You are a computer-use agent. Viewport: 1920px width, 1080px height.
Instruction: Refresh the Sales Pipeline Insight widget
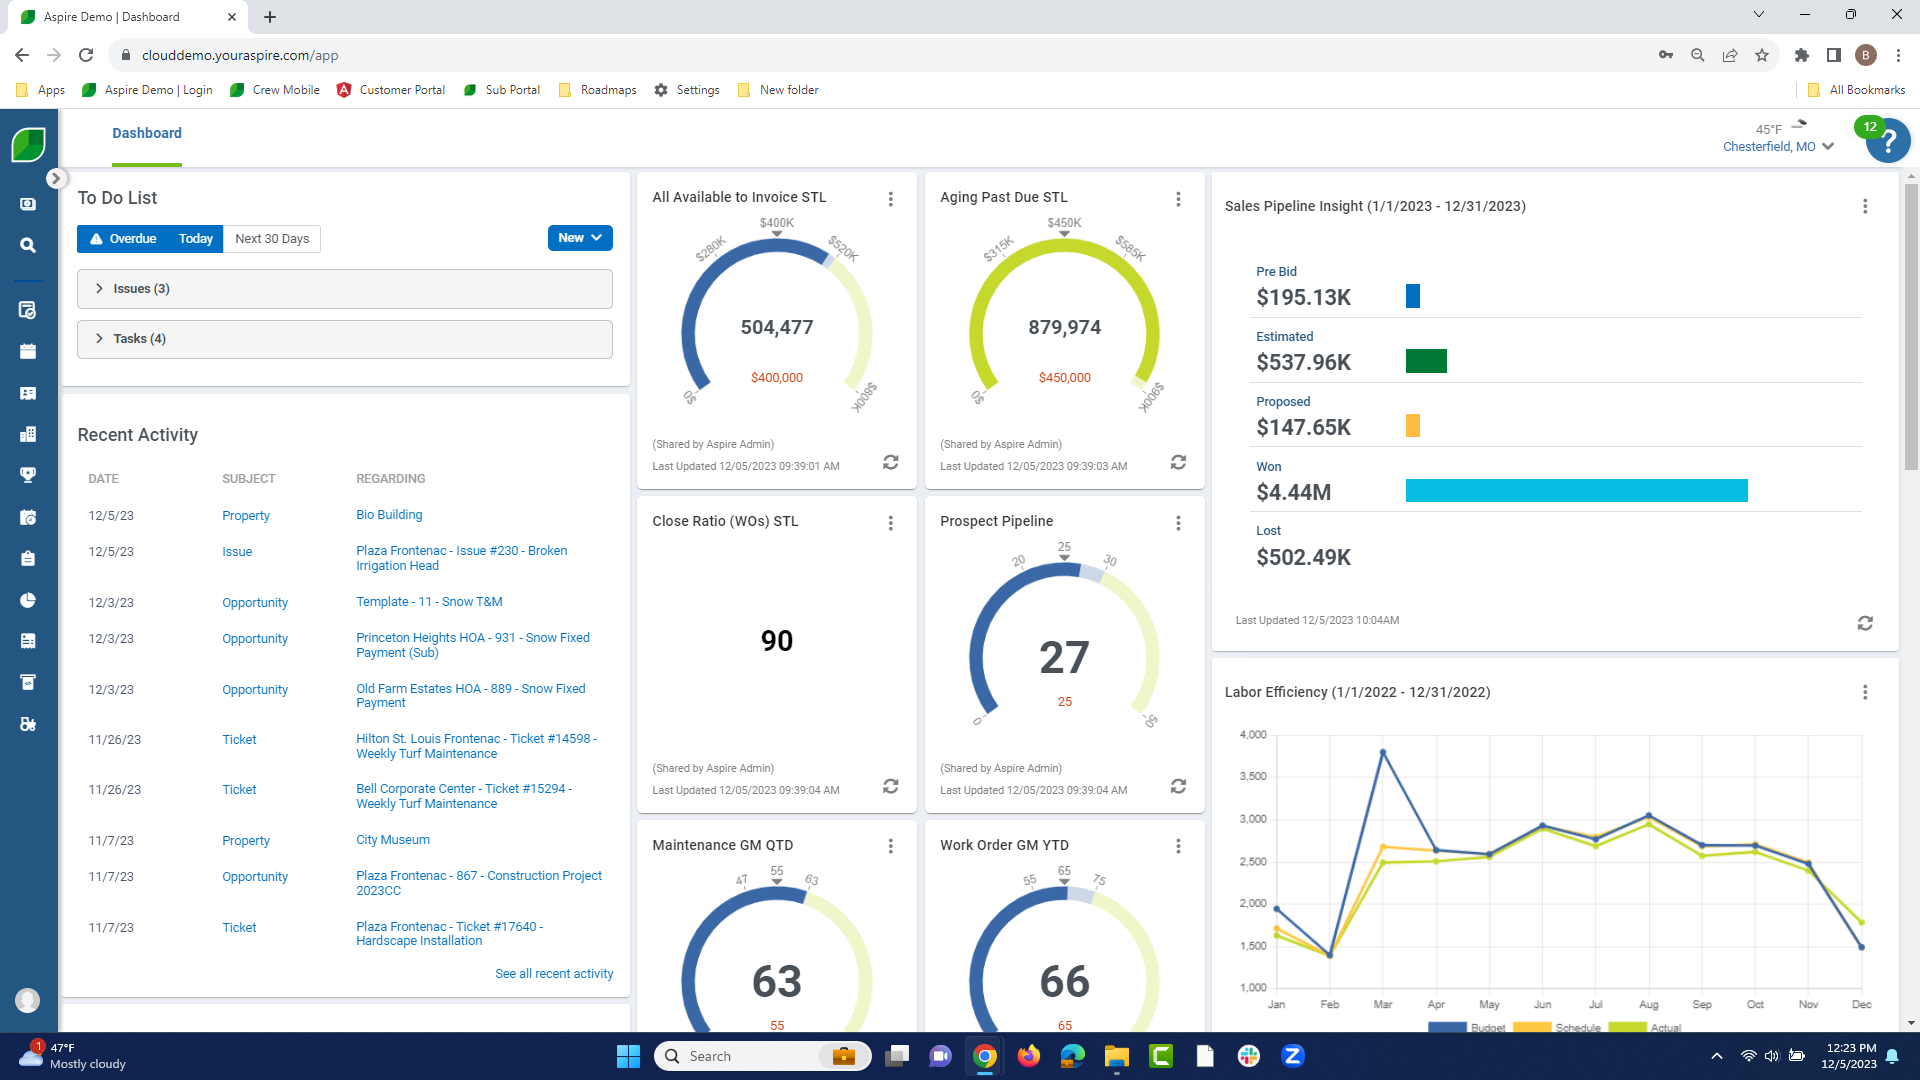click(1865, 623)
